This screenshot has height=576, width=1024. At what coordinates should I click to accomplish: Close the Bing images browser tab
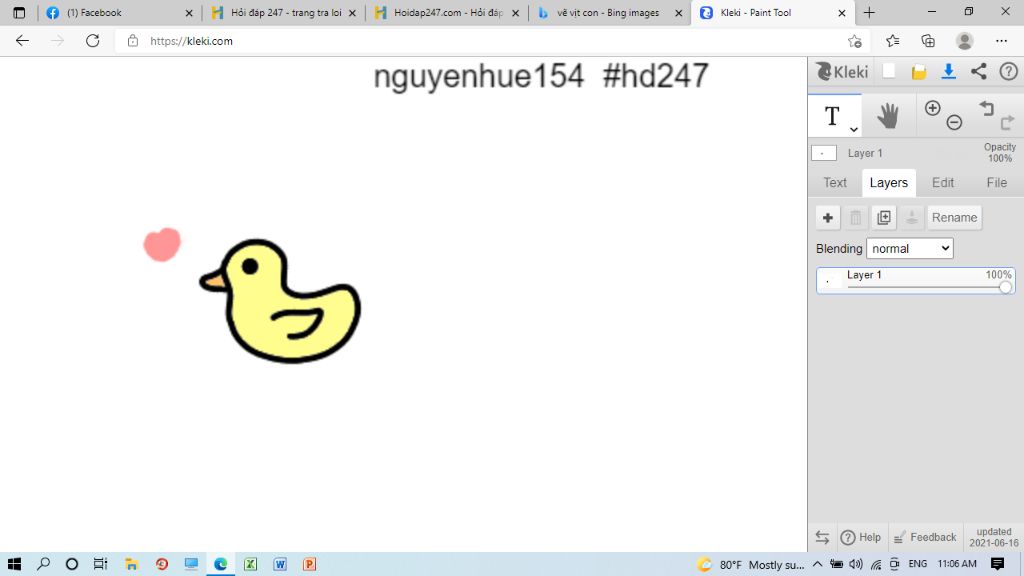(679, 12)
